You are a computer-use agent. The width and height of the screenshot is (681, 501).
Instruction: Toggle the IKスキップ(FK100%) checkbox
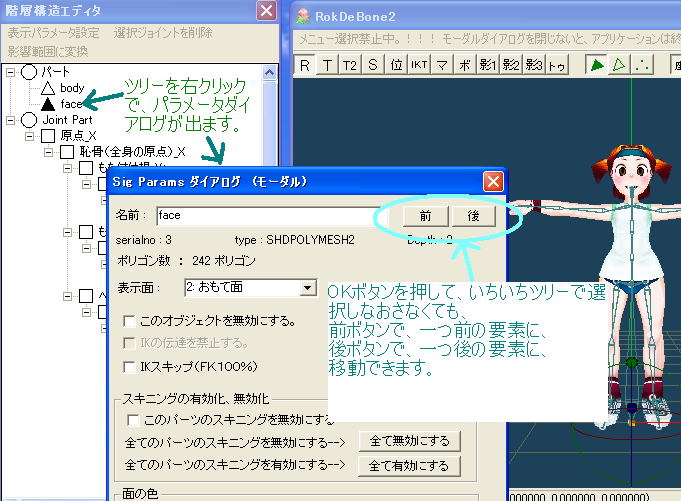[x=129, y=364]
